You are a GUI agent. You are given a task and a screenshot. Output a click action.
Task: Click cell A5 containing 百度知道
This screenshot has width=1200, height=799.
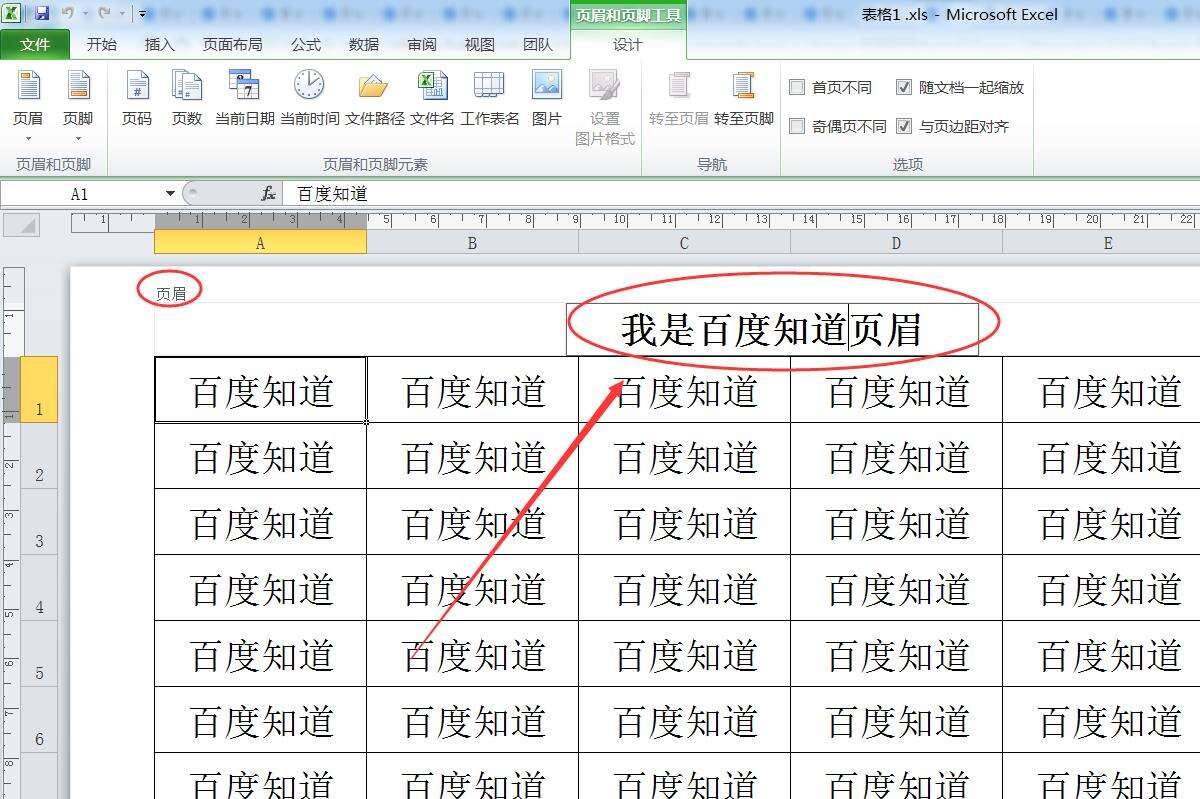[x=261, y=654]
